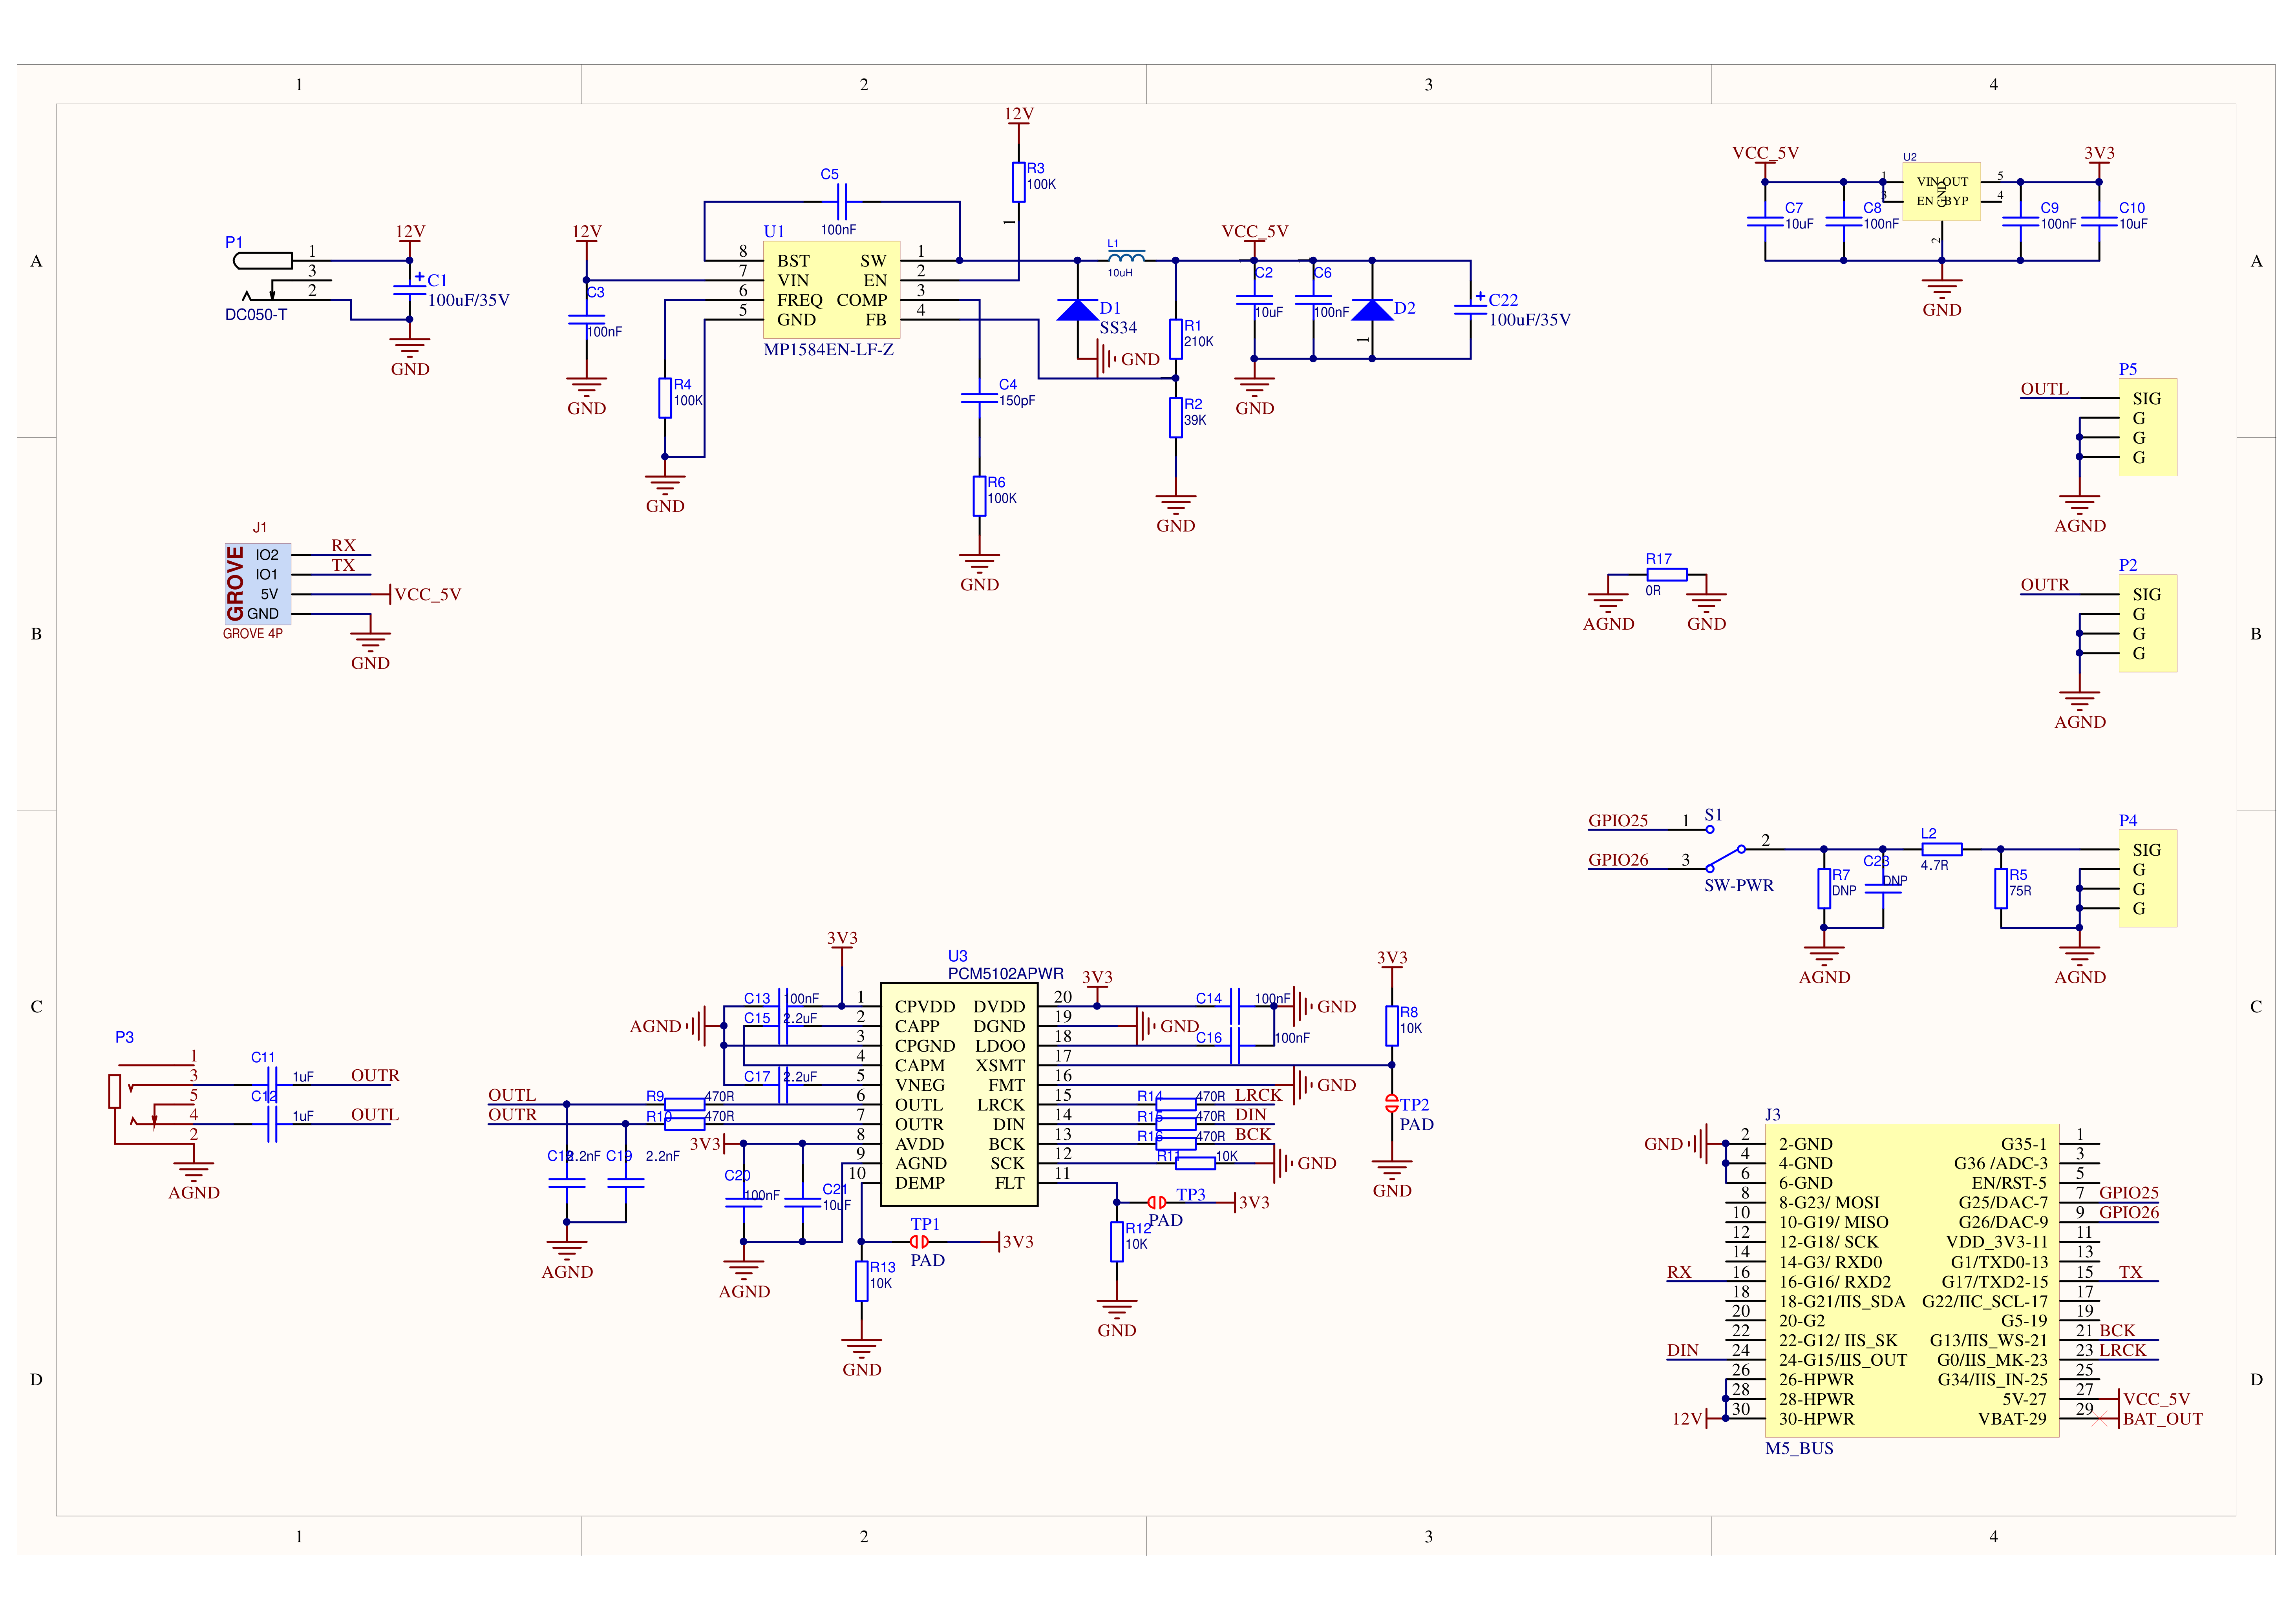Select capacitor C3 100nF symbol

coord(586,319)
